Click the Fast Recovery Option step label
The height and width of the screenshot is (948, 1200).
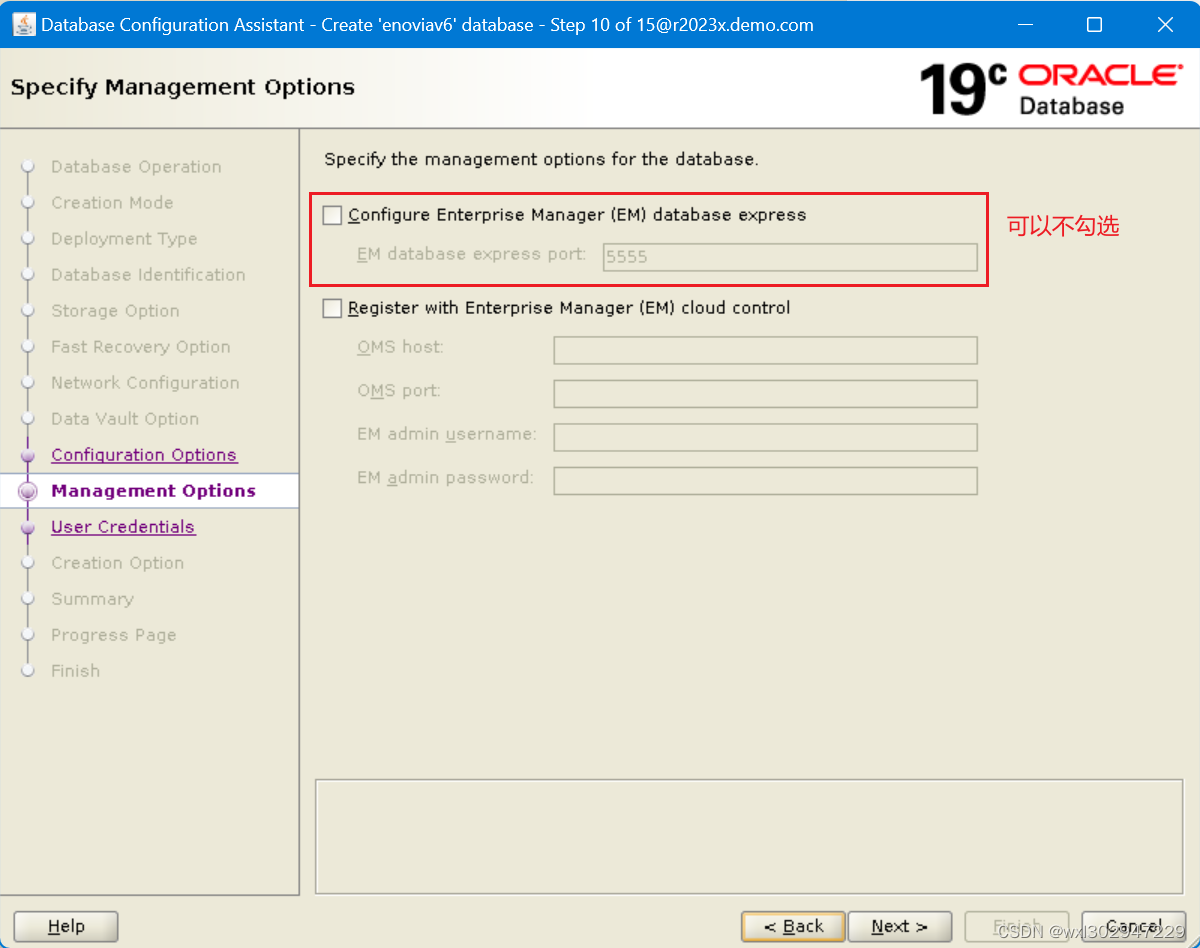pyautogui.click(x=141, y=347)
